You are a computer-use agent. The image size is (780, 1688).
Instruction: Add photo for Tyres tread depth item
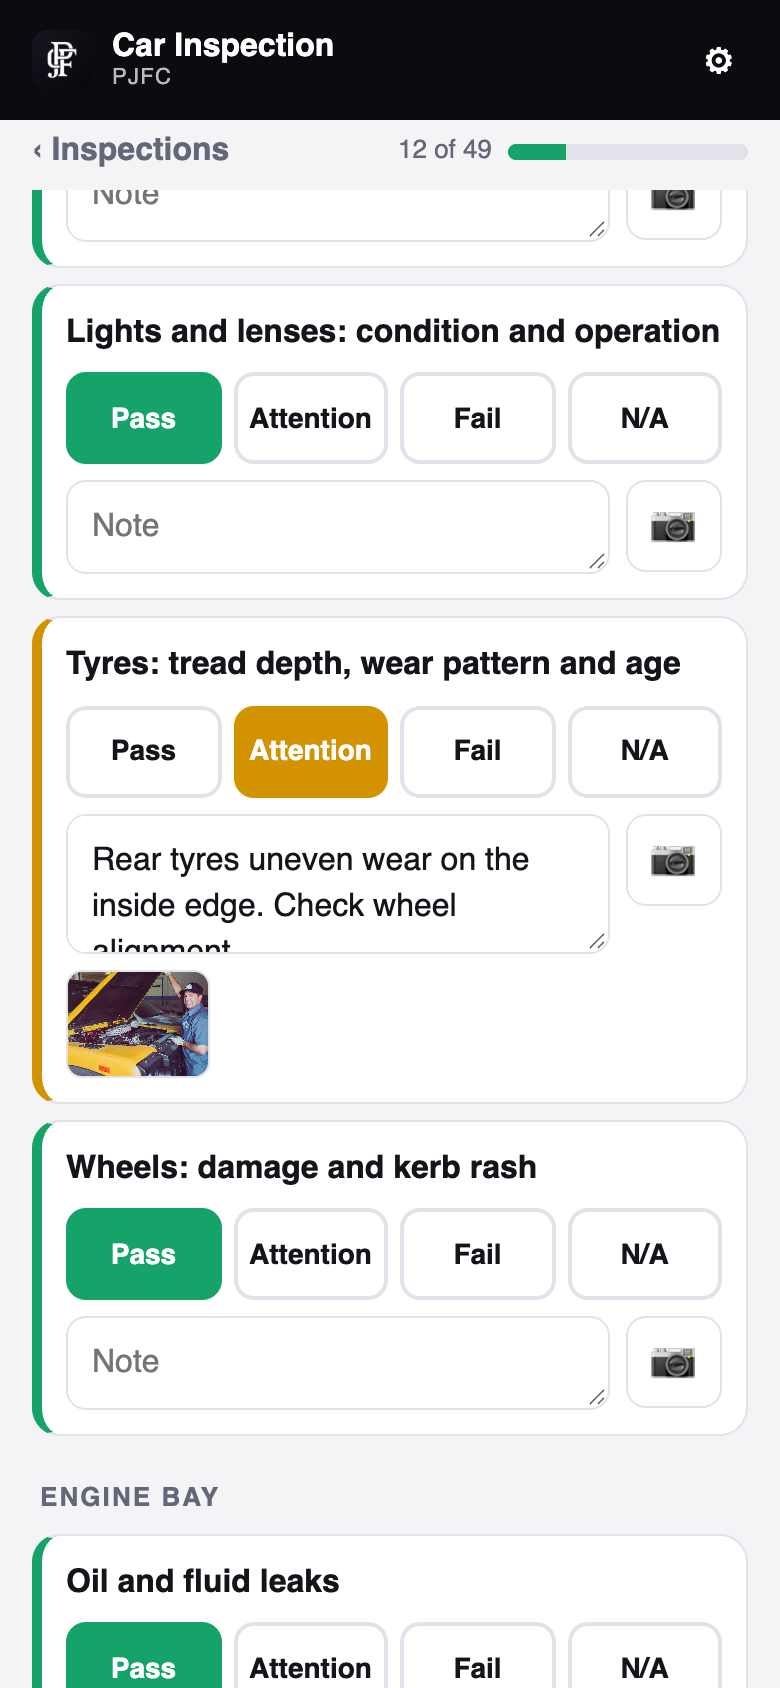[x=673, y=860]
